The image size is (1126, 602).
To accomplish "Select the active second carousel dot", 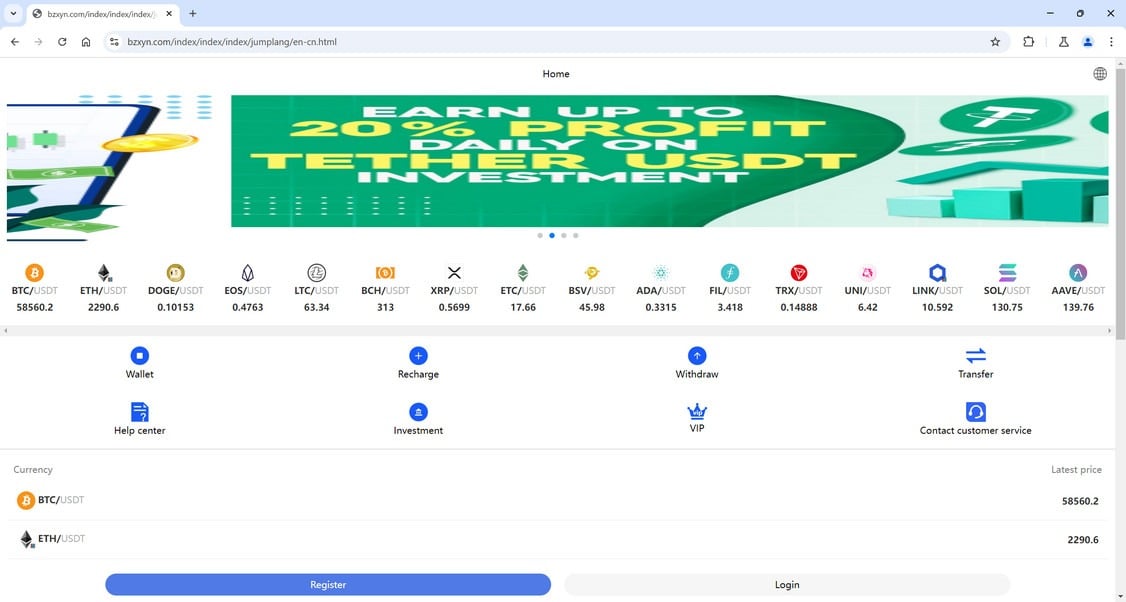I will click(552, 236).
